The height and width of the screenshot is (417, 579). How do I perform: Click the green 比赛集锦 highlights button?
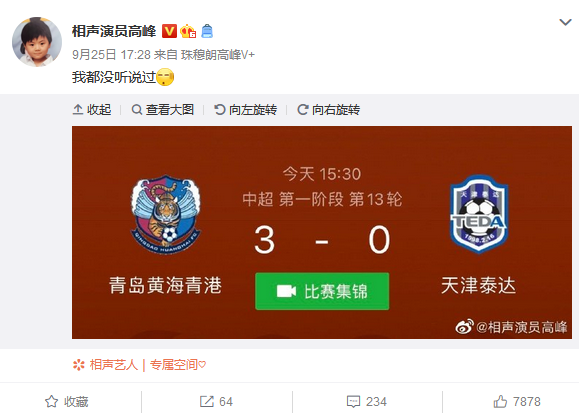click(322, 291)
